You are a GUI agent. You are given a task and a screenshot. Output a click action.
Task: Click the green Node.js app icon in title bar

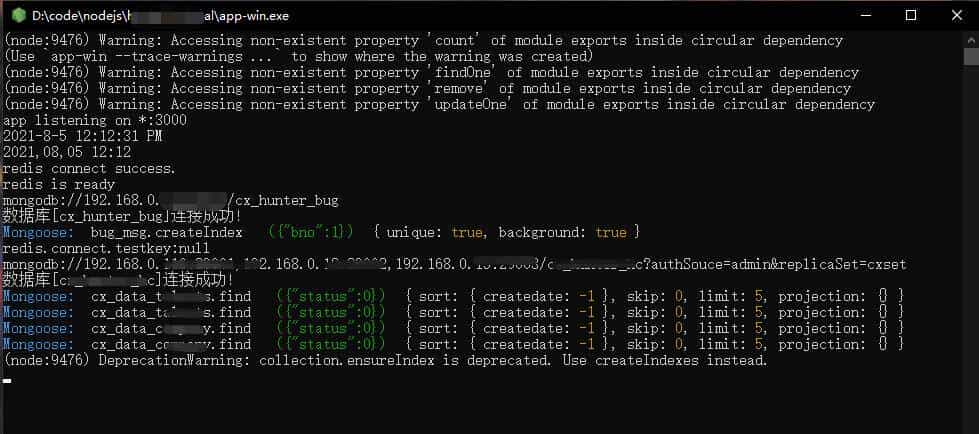click(x=18, y=15)
